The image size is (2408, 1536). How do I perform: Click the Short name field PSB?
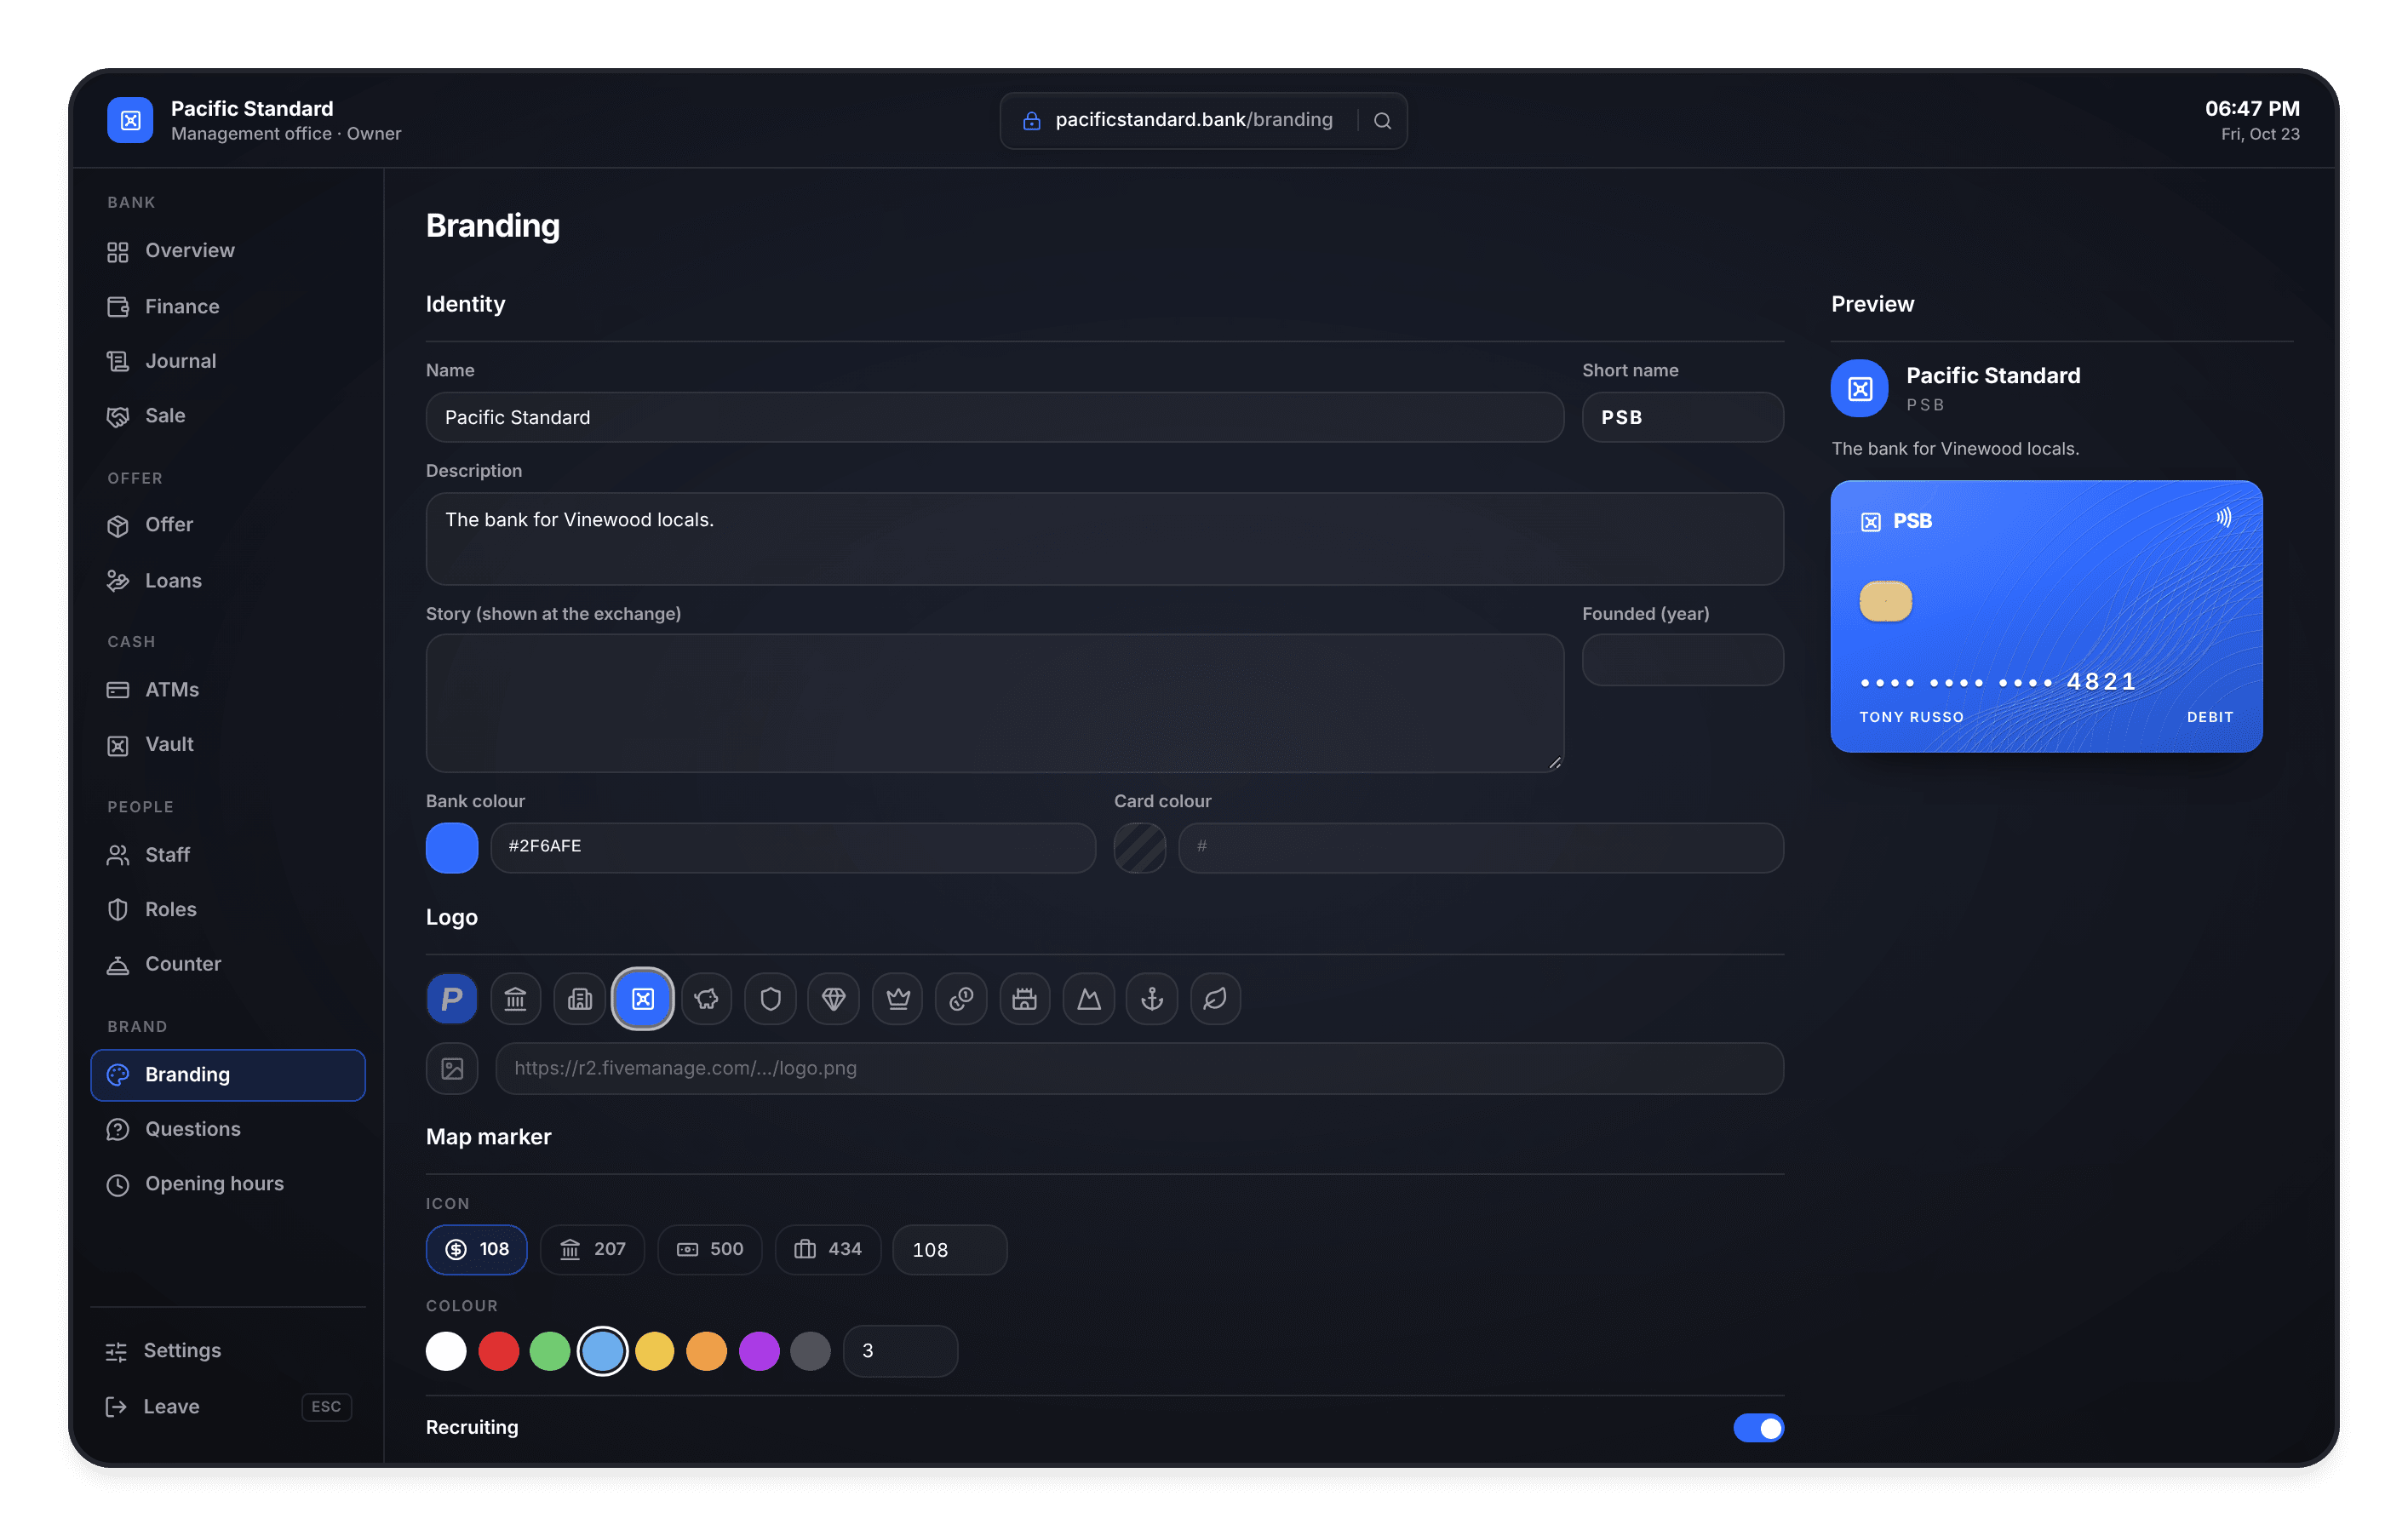tap(1682, 417)
